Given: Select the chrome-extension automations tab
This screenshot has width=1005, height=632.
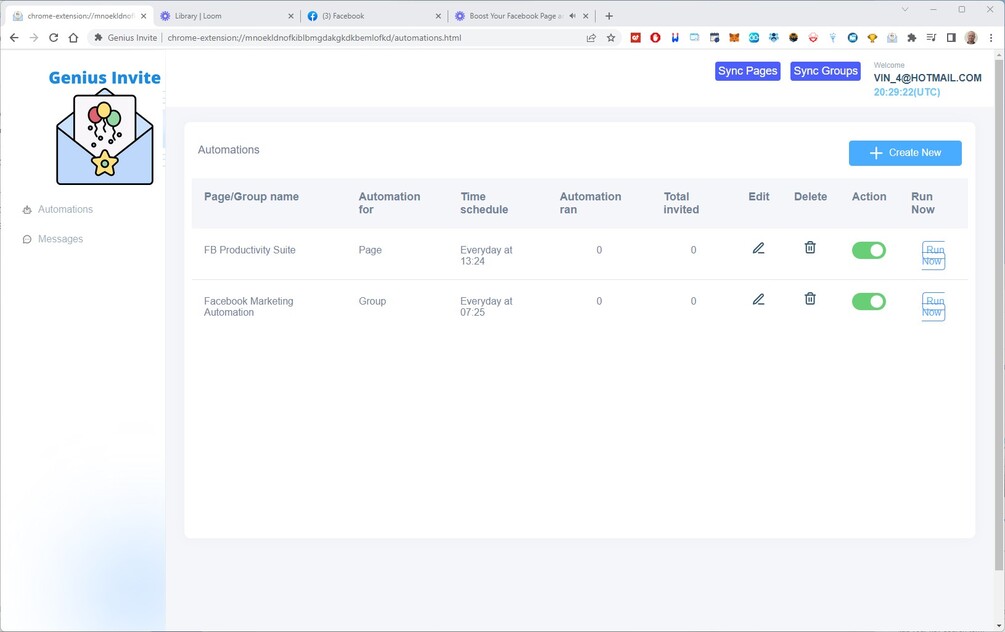Looking at the screenshot, I should 80,16.
